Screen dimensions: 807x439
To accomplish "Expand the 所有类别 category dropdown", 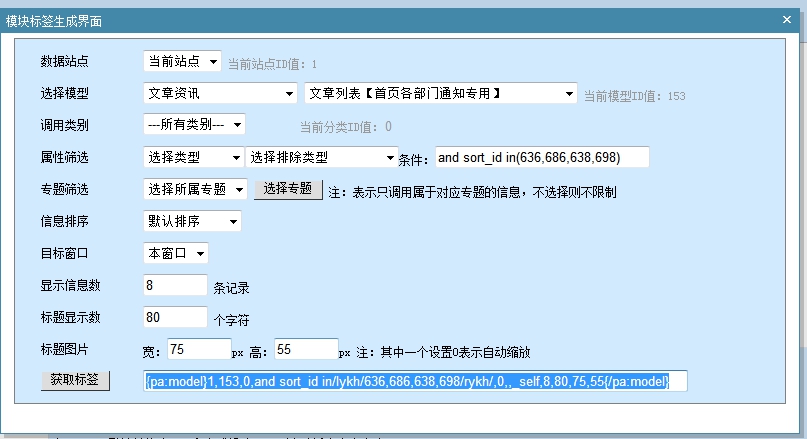I will [194, 125].
